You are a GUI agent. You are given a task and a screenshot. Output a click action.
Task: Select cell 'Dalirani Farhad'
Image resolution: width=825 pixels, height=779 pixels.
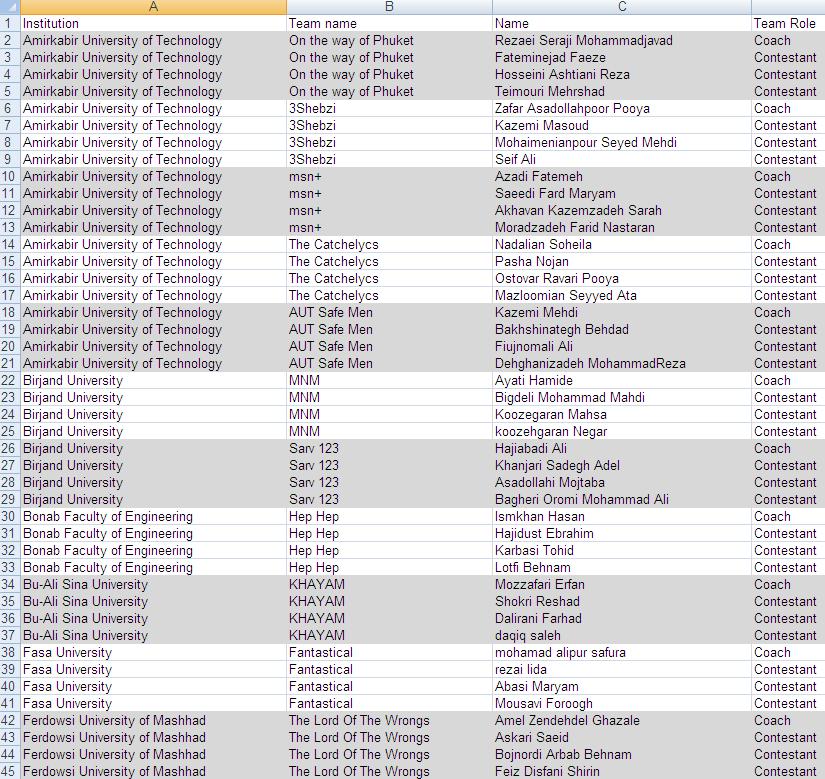(x=622, y=619)
